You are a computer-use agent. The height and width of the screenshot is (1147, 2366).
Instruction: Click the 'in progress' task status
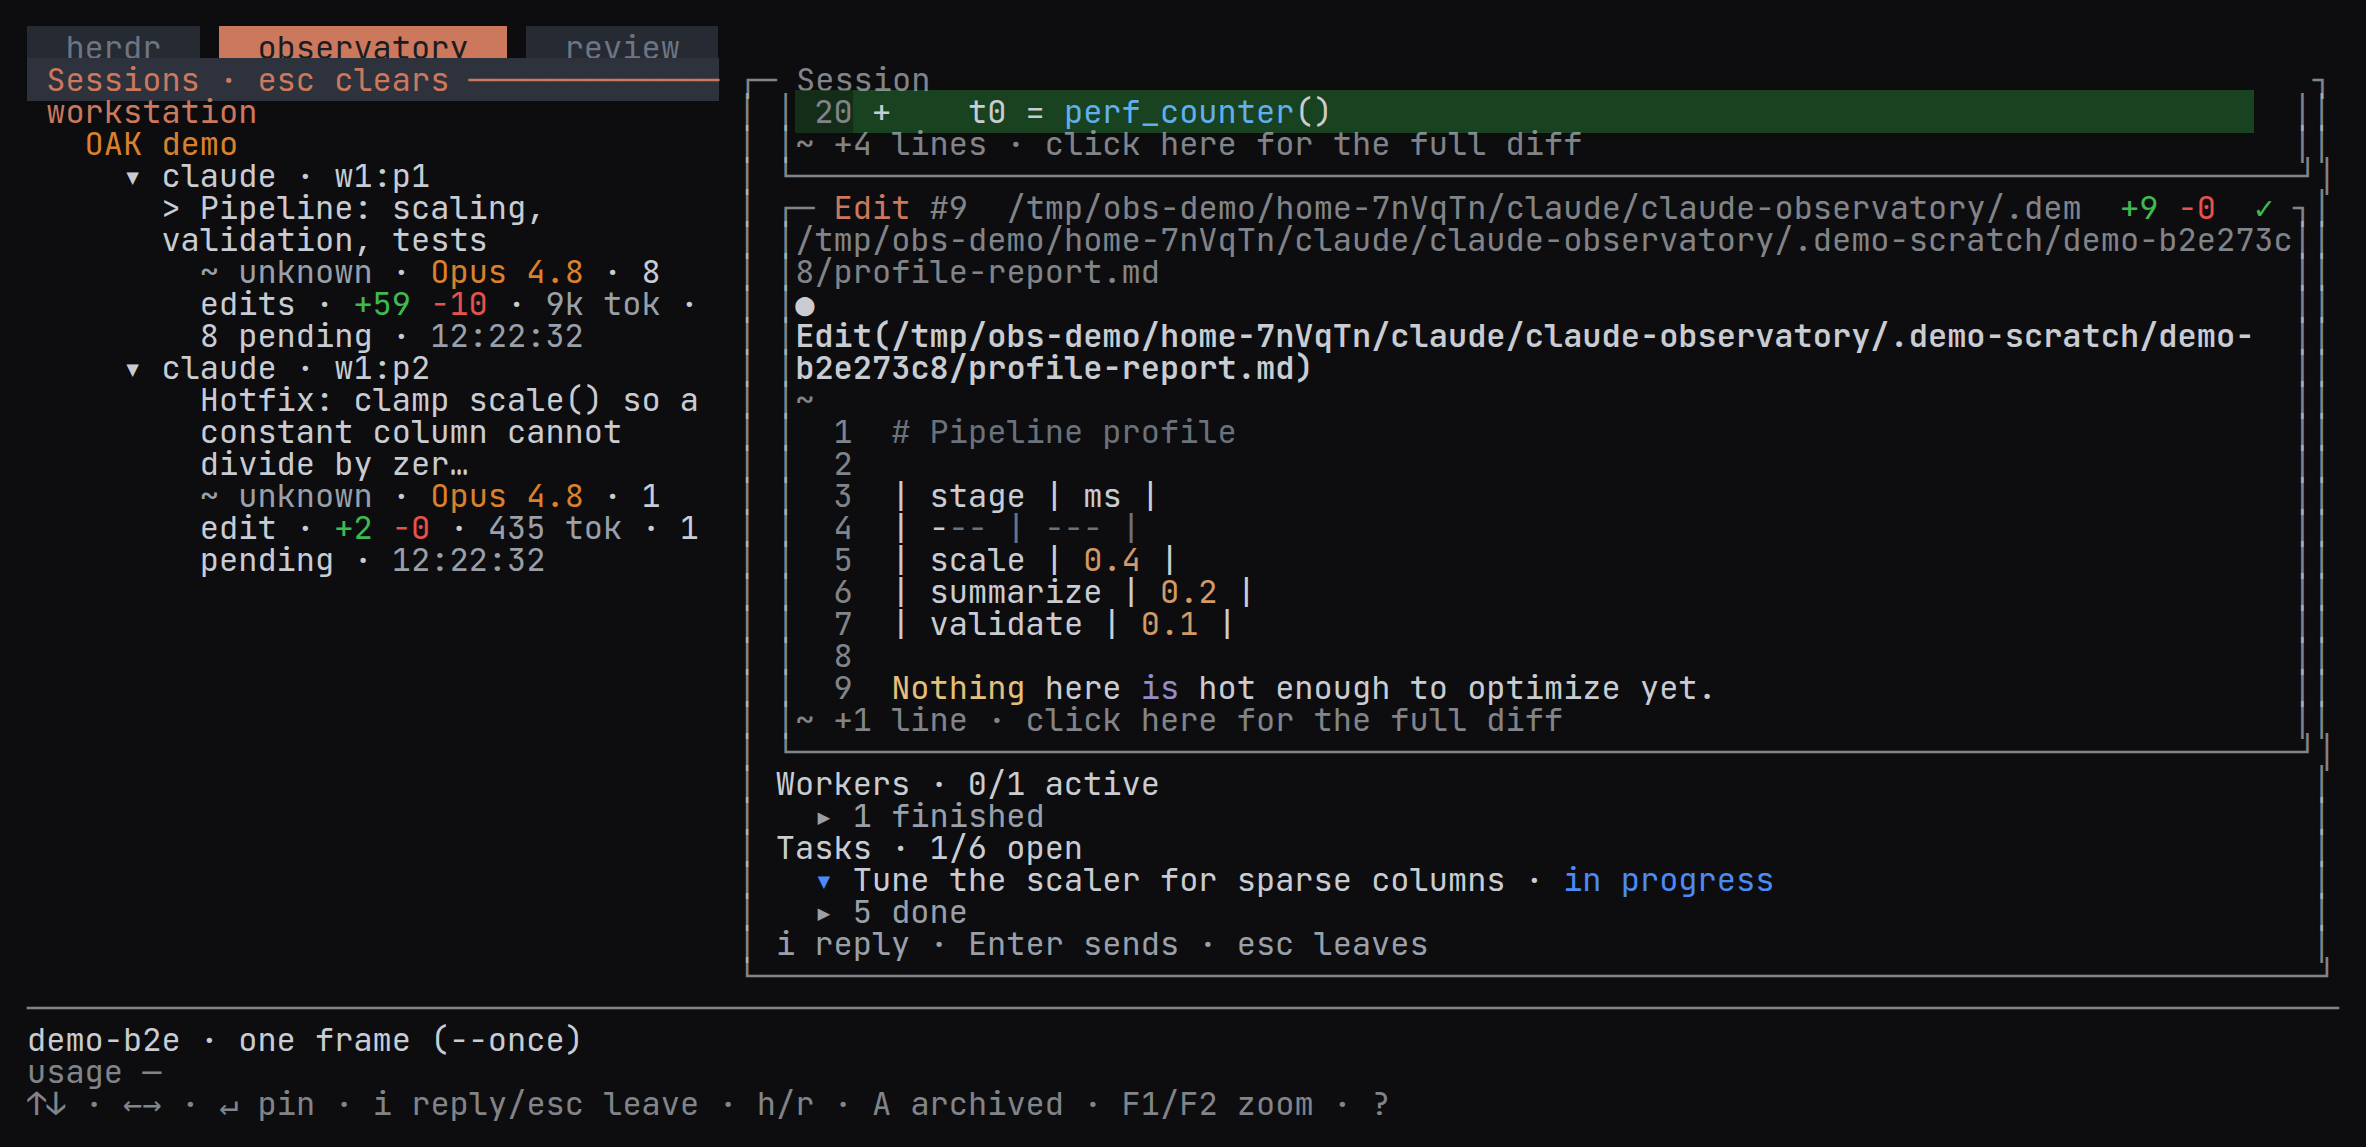[1668, 881]
